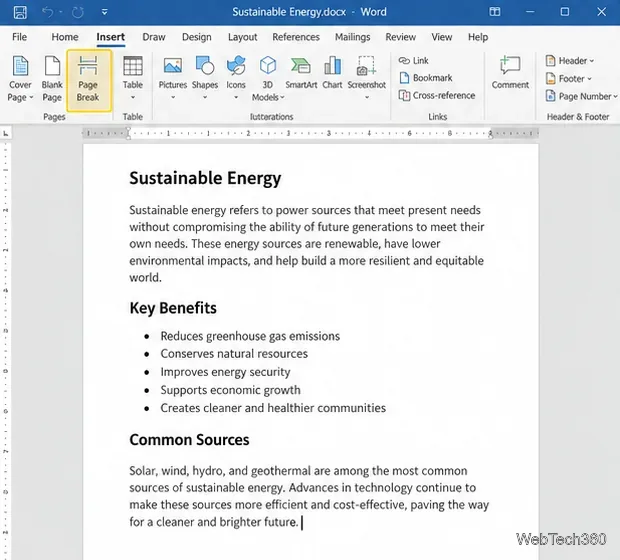
Task: Click bullet 'Improves energy security'
Action: [225, 372]
